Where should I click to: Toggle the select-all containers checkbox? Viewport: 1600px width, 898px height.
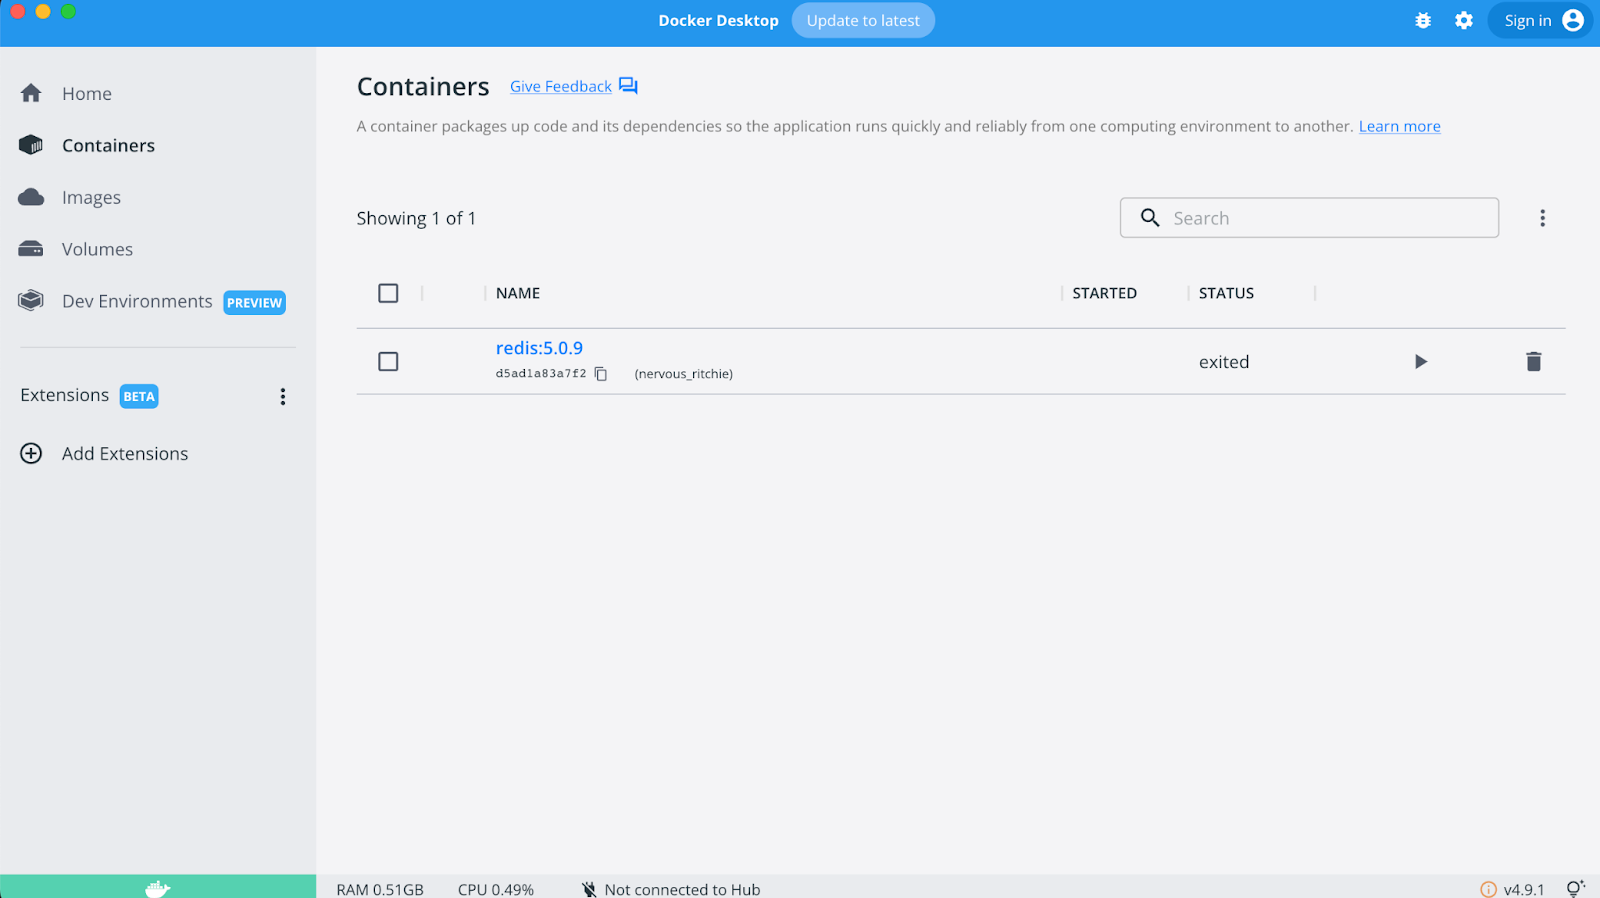pos(388,293)
